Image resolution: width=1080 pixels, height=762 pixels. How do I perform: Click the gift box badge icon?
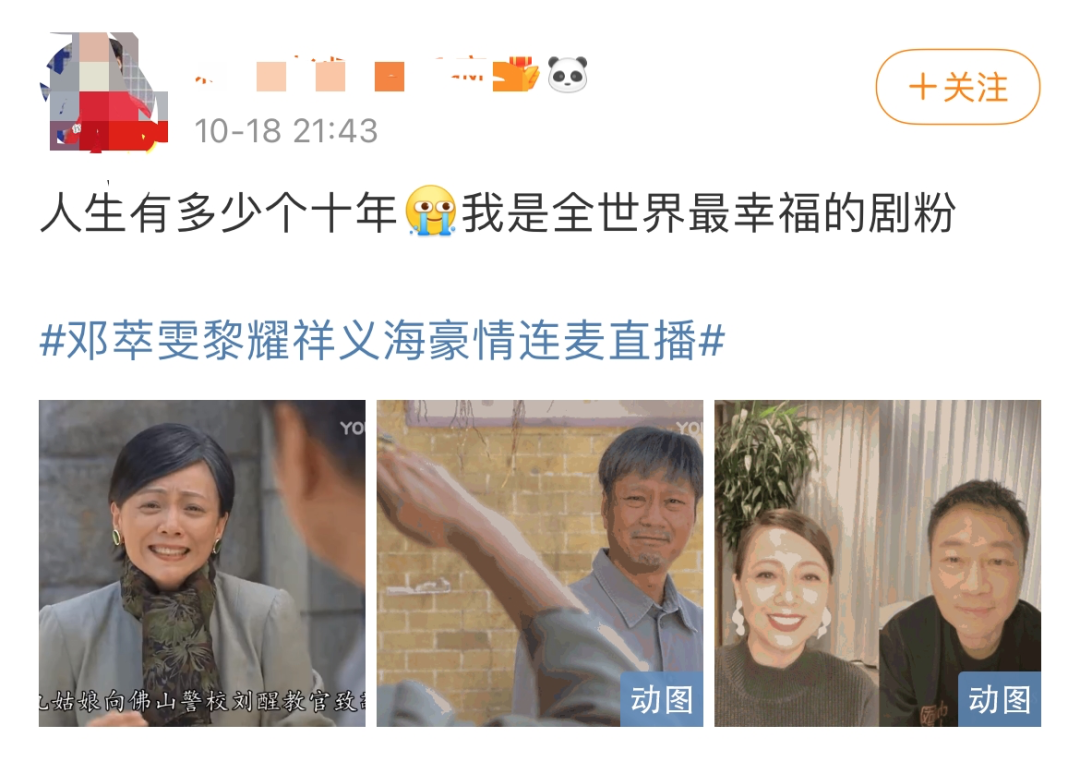click(515, 74)
